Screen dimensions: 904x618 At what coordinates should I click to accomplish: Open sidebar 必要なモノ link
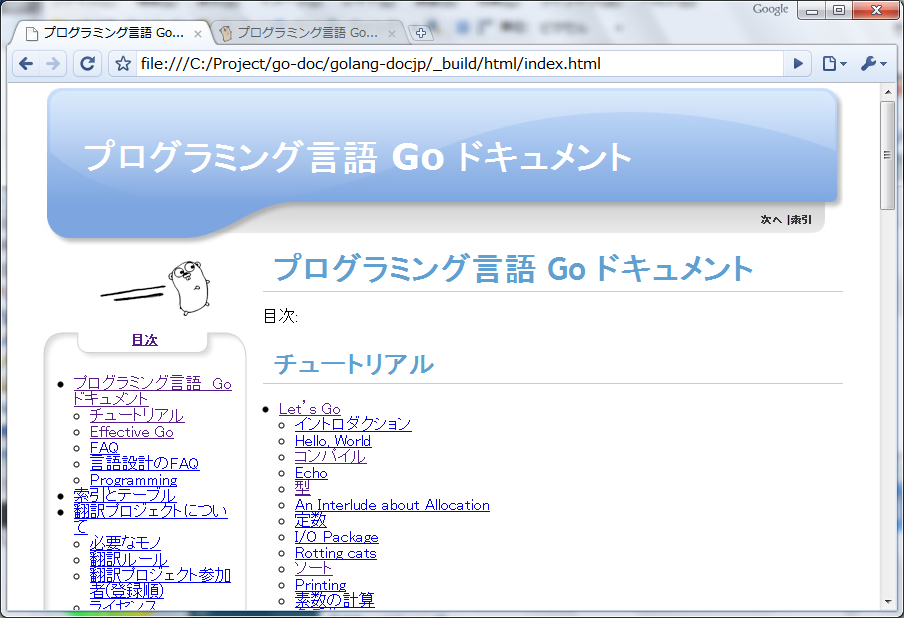[126, 542]
